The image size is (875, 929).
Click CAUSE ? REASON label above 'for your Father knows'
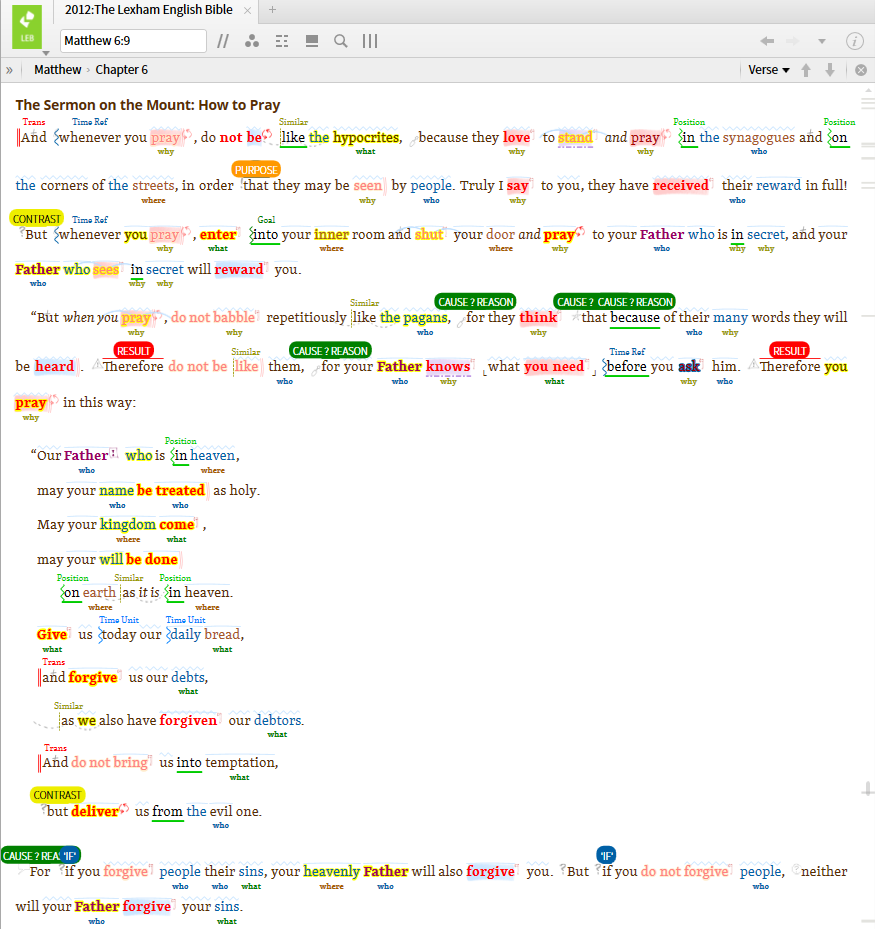pos(330,351)
